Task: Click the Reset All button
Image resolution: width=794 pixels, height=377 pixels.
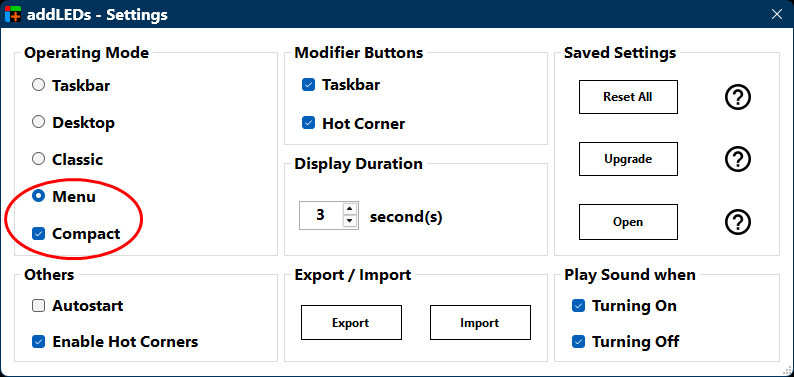Action: pyautogui.click(x=628, y=97)
